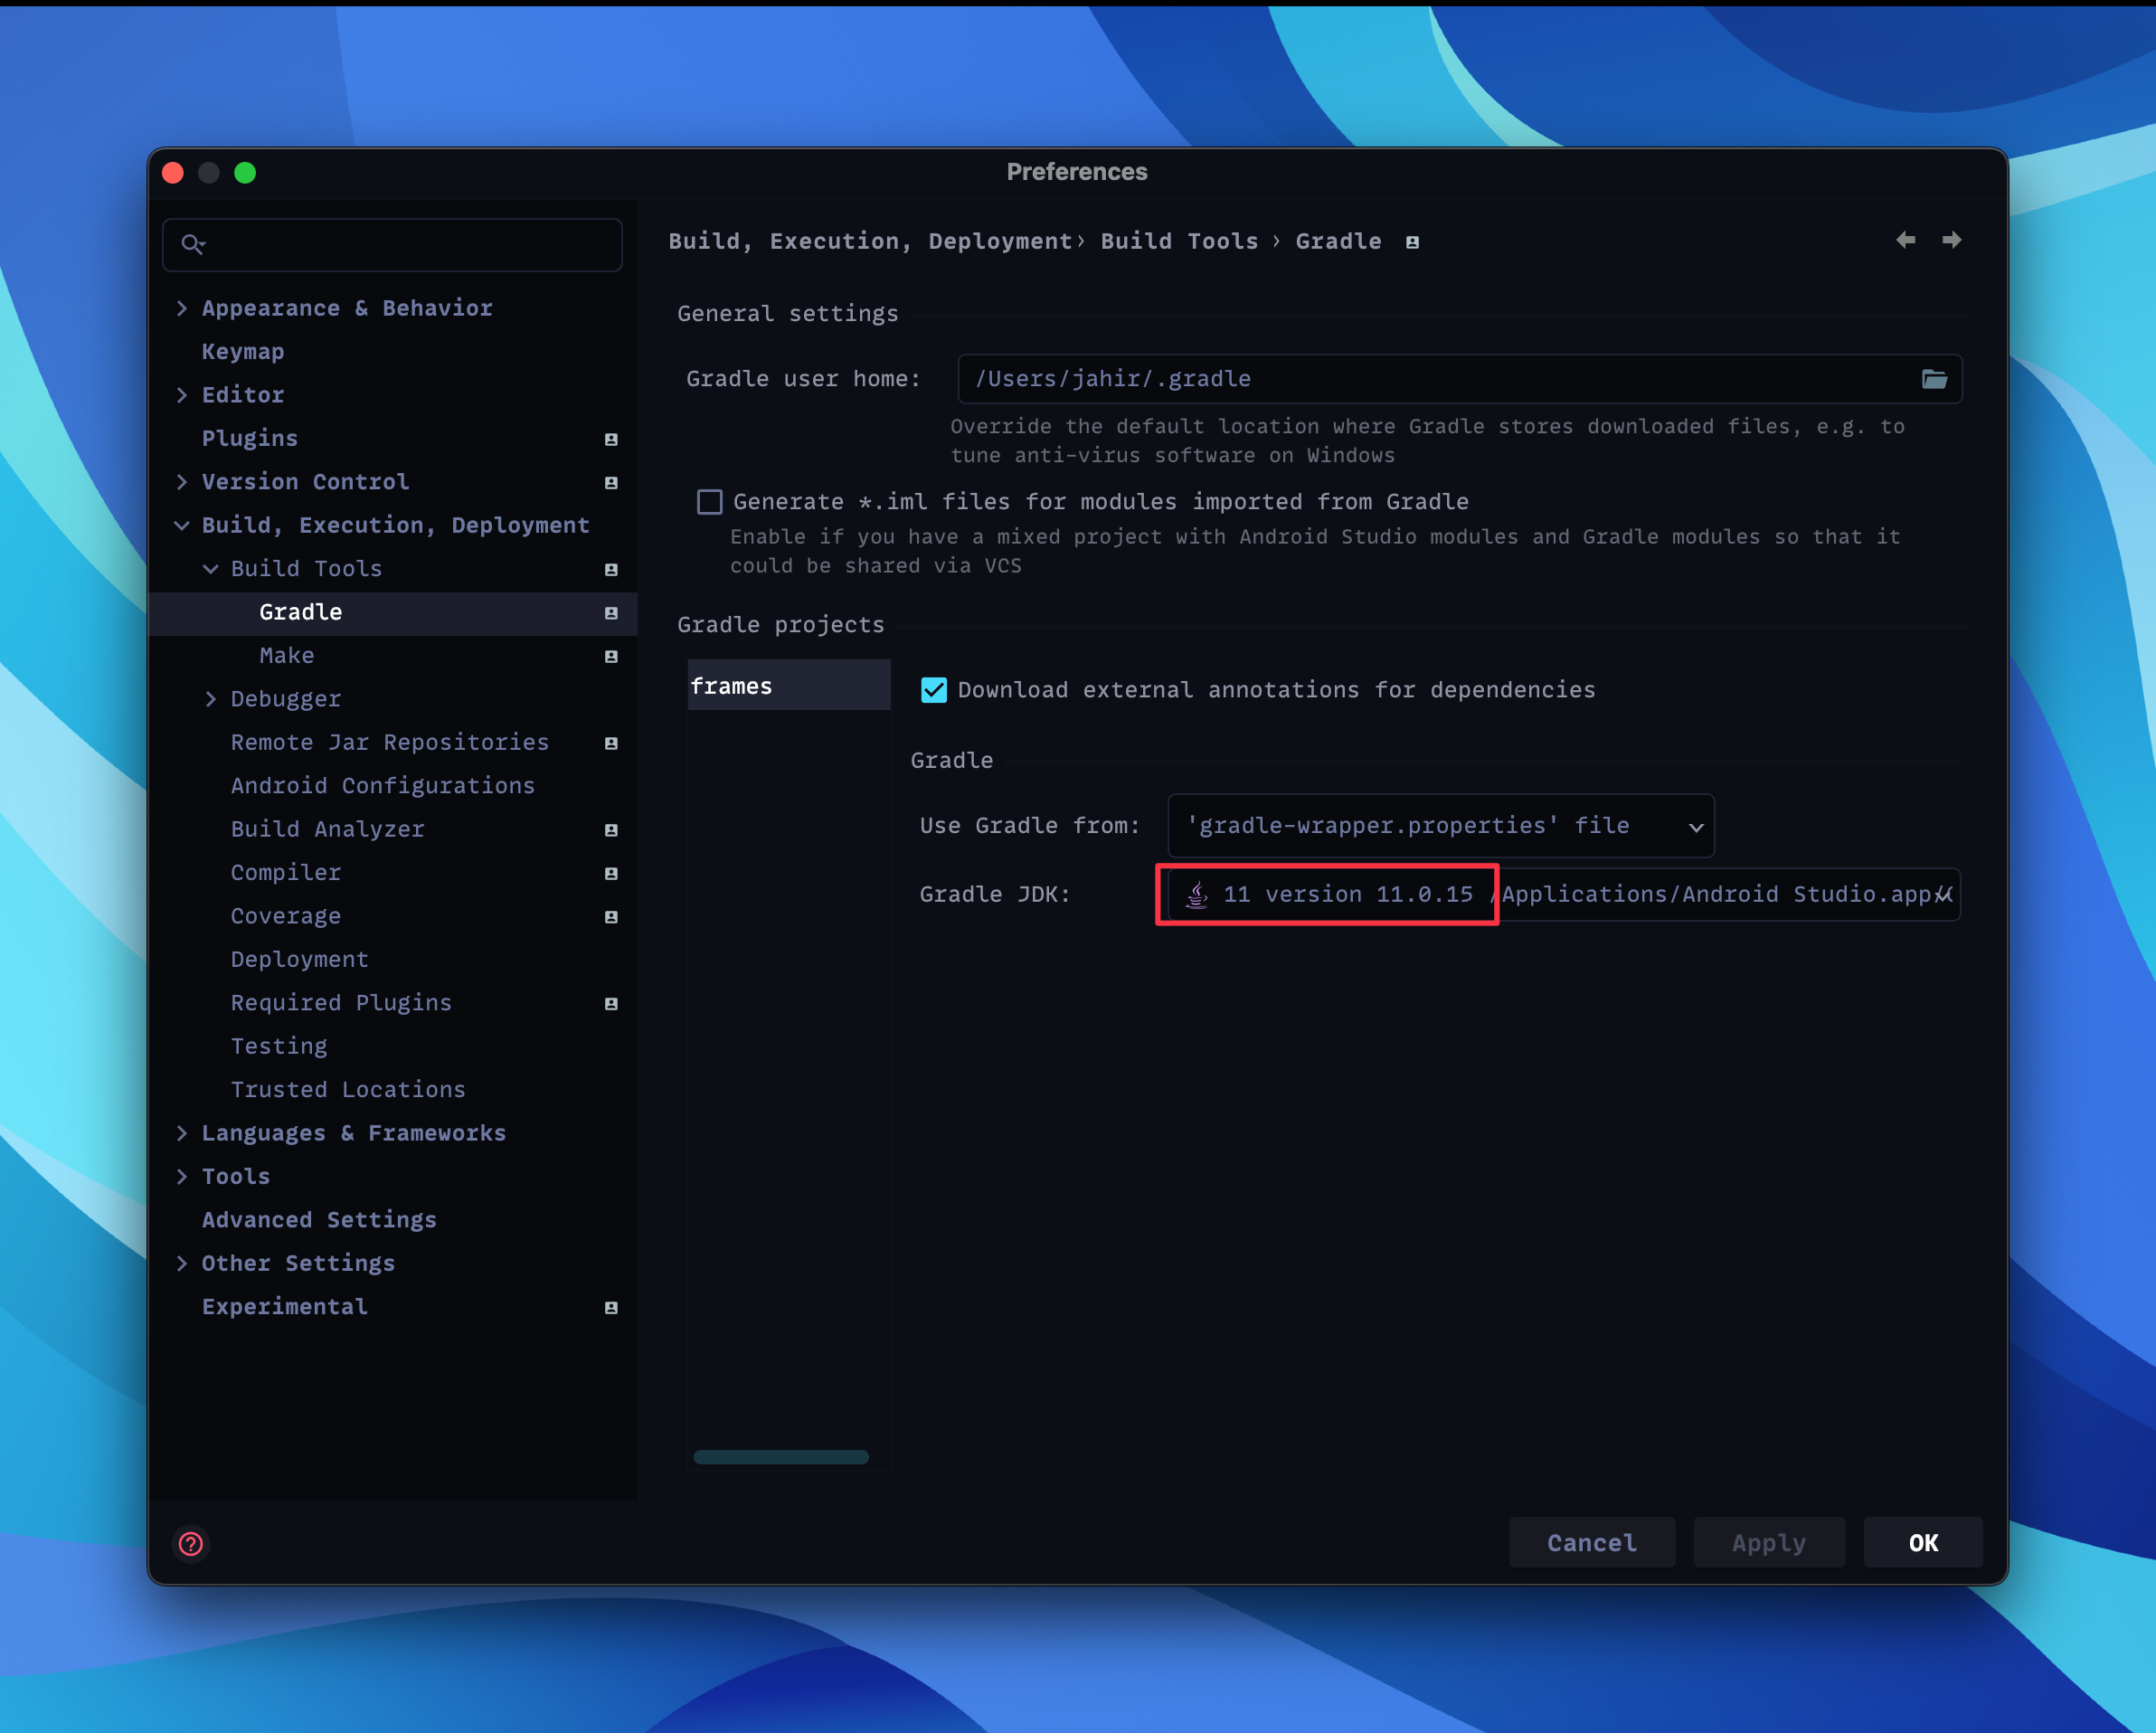Open Deployment settings

[300, 959]
